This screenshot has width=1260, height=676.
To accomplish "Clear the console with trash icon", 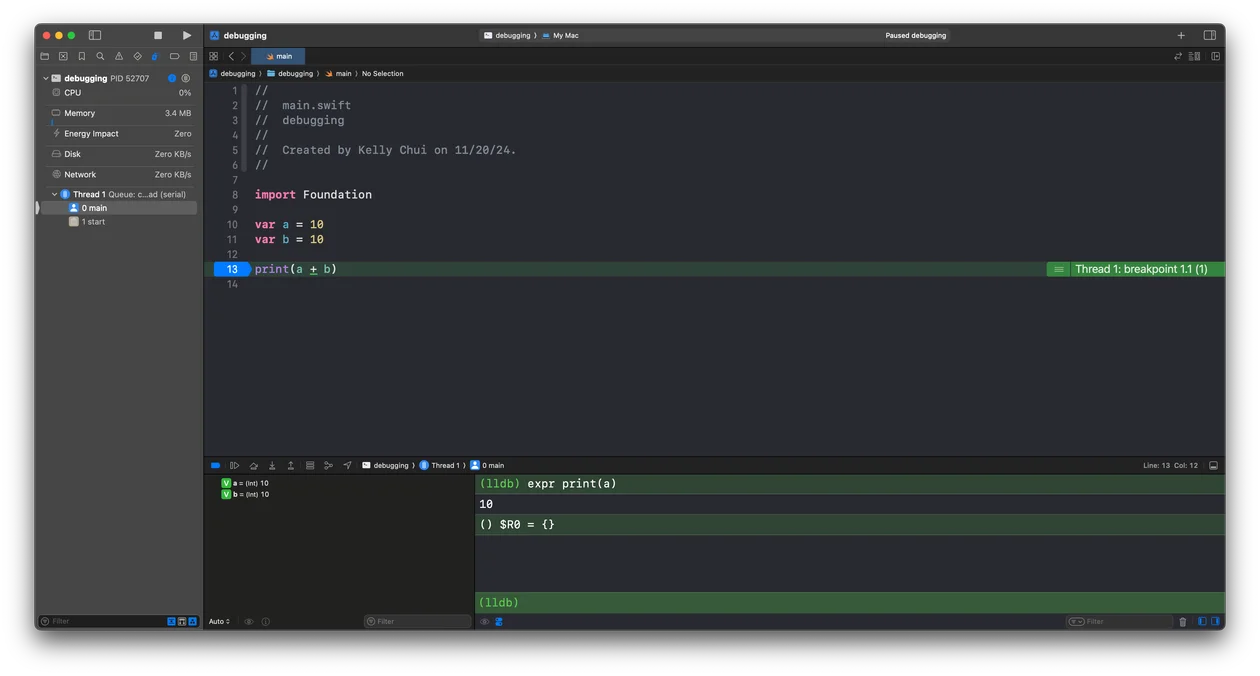I will (x=1183, y=621).
